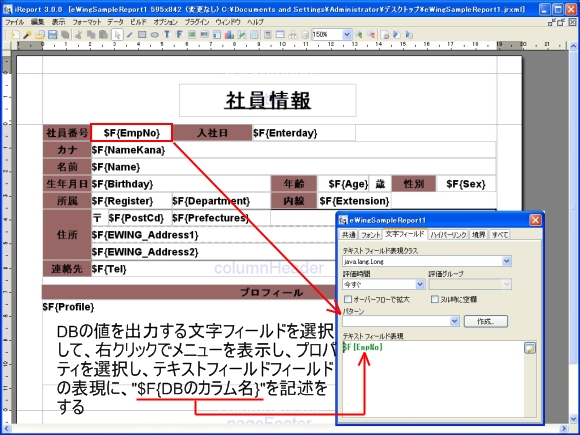Image resolution: width=580 pixels, height=435 pixels.
Task: Click the Copy icon in toolbar
Action: (x=91, y=35)
